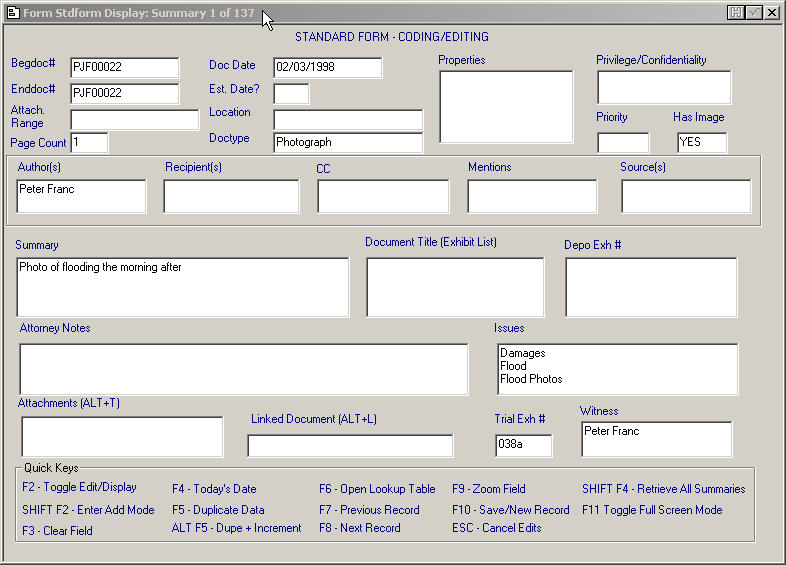Click the Mentions input field
This screenshot has width=786, height=565.
[532, 196]
